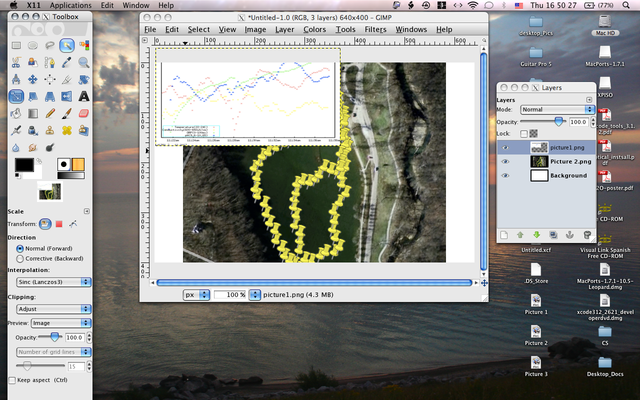Open the px units dropdown

(x=196, y=295)
